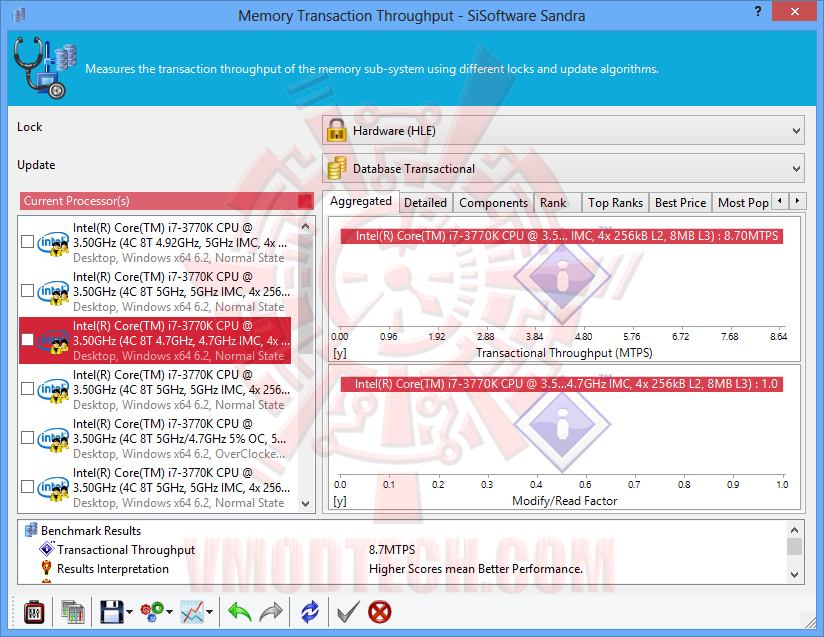Click the red square on the Current Processor(s) header
This screenshot has width=824, height=637.
(304, 201)
